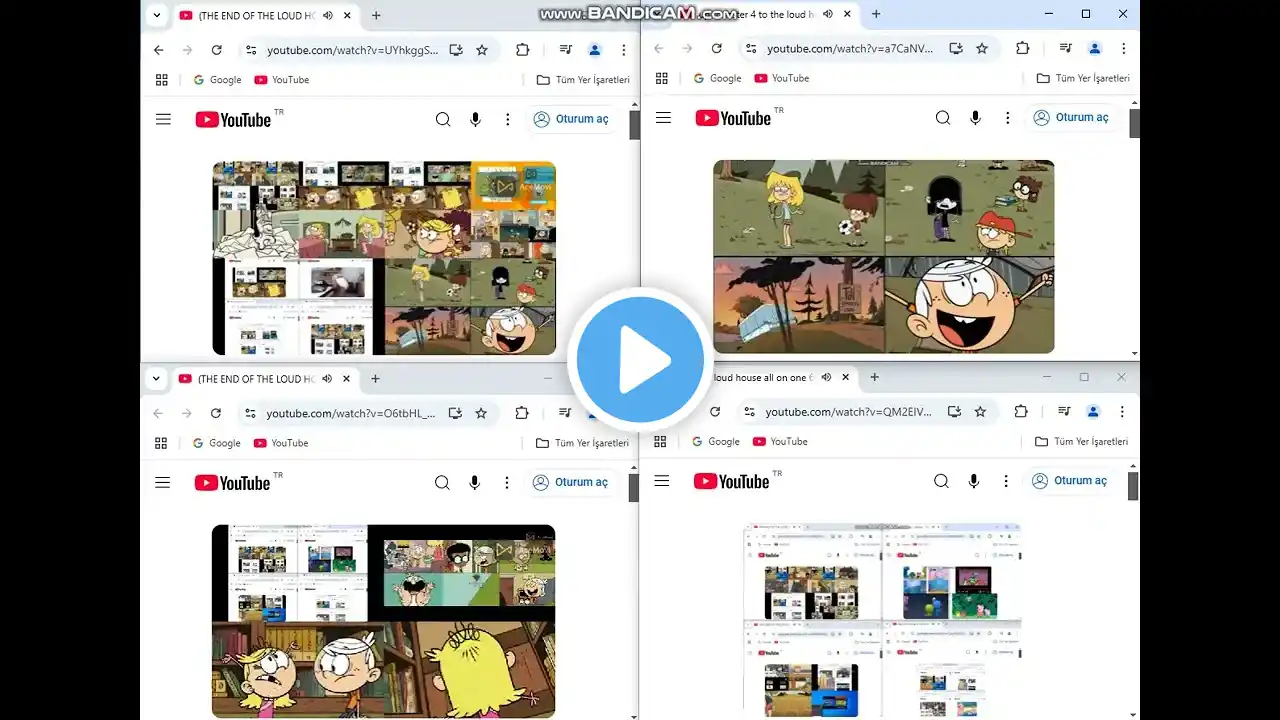
Task: Select the tab in the UYhkggS window
Action: coord(266,15)
